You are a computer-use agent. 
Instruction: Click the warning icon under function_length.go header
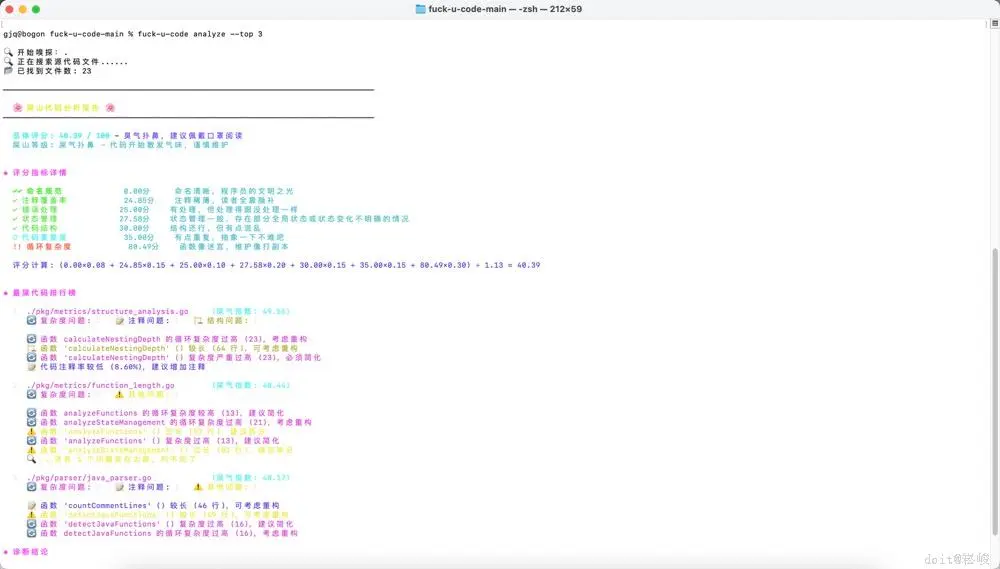pos(119,394)
